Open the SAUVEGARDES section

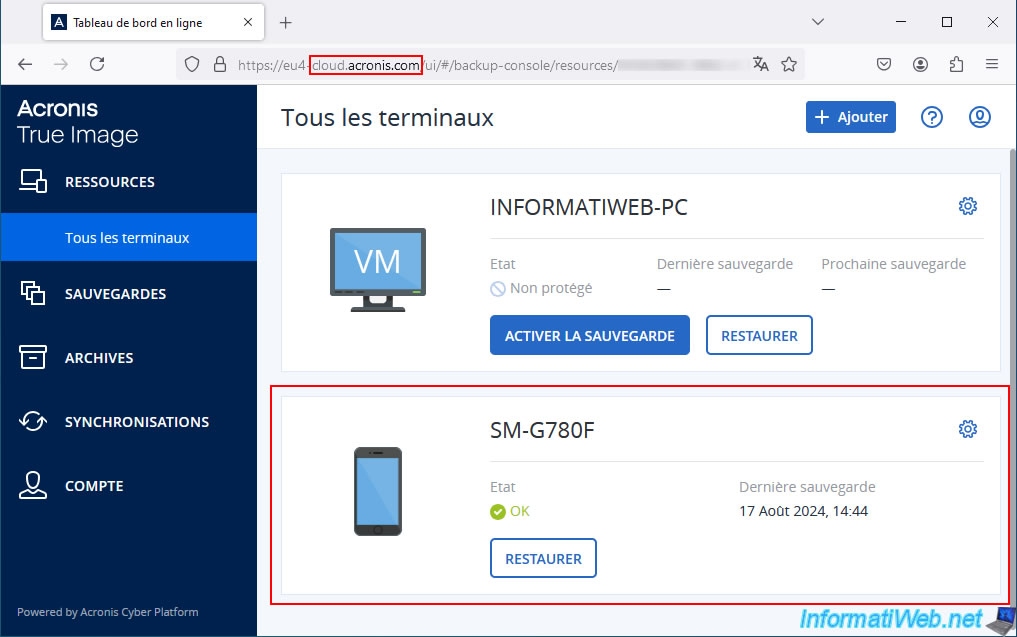click(128, 294)
